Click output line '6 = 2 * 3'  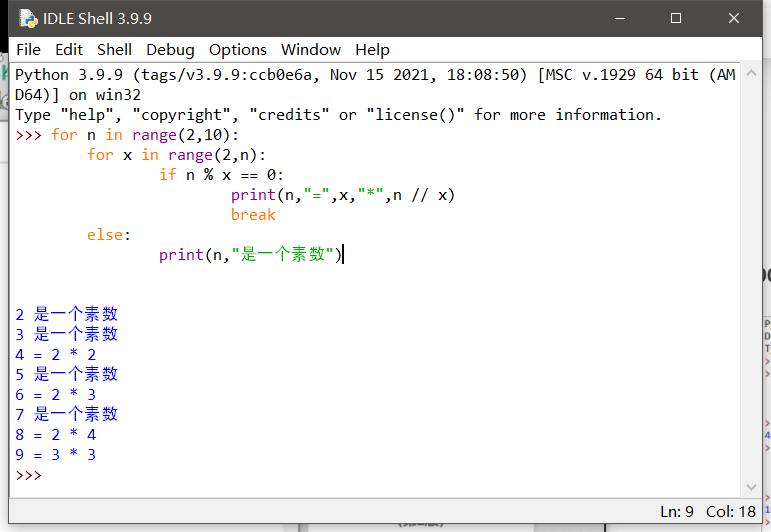(x=56, y=394)
